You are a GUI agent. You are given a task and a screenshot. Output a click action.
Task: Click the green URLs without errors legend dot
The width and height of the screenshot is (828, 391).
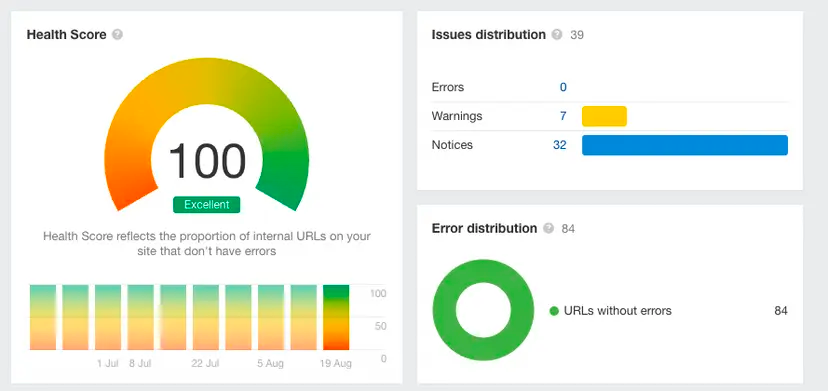[x=554, y=311]
